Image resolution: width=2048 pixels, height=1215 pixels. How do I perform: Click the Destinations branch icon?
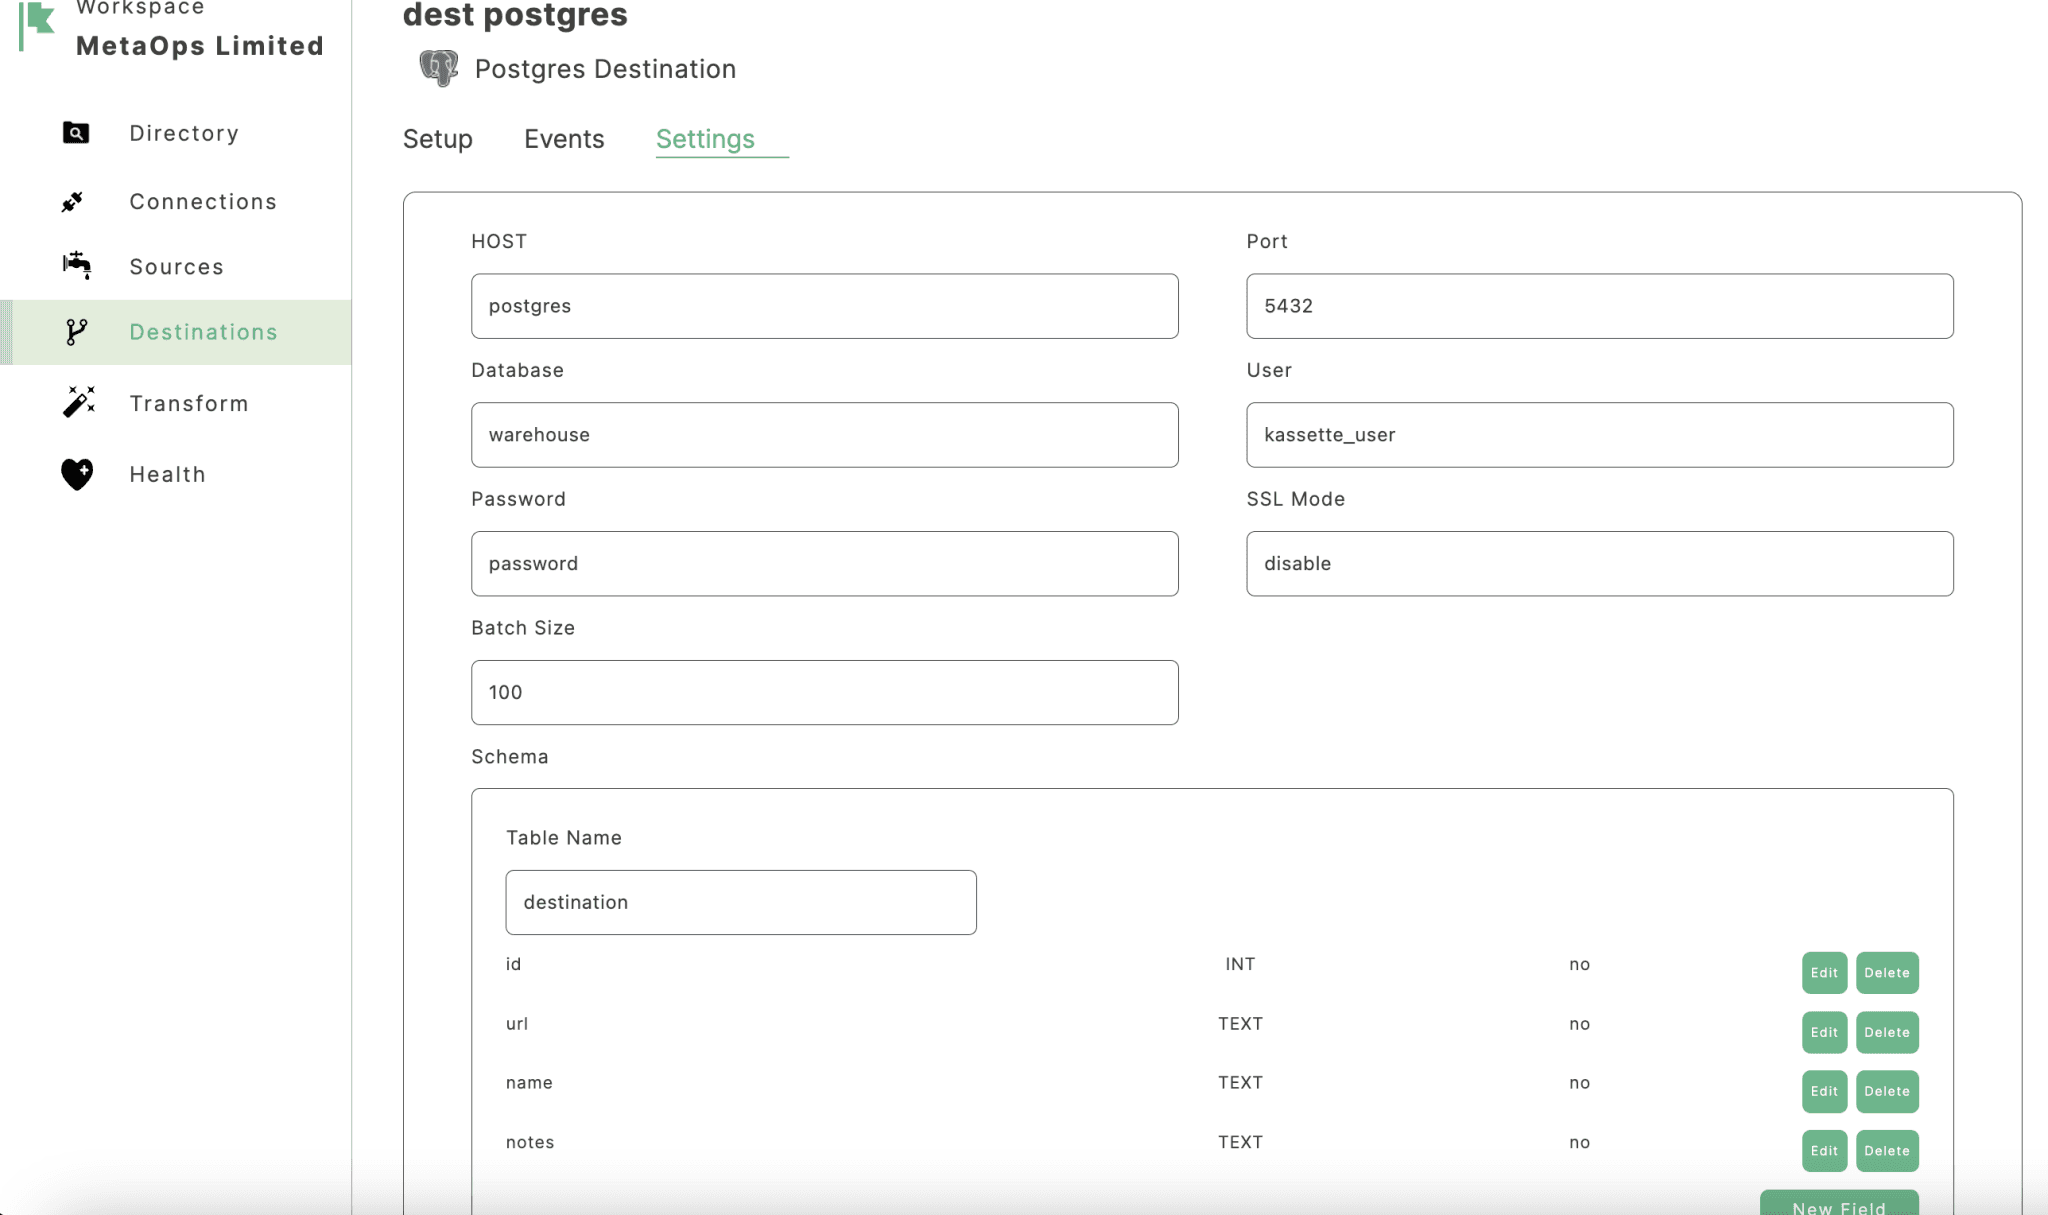[76, 332]
